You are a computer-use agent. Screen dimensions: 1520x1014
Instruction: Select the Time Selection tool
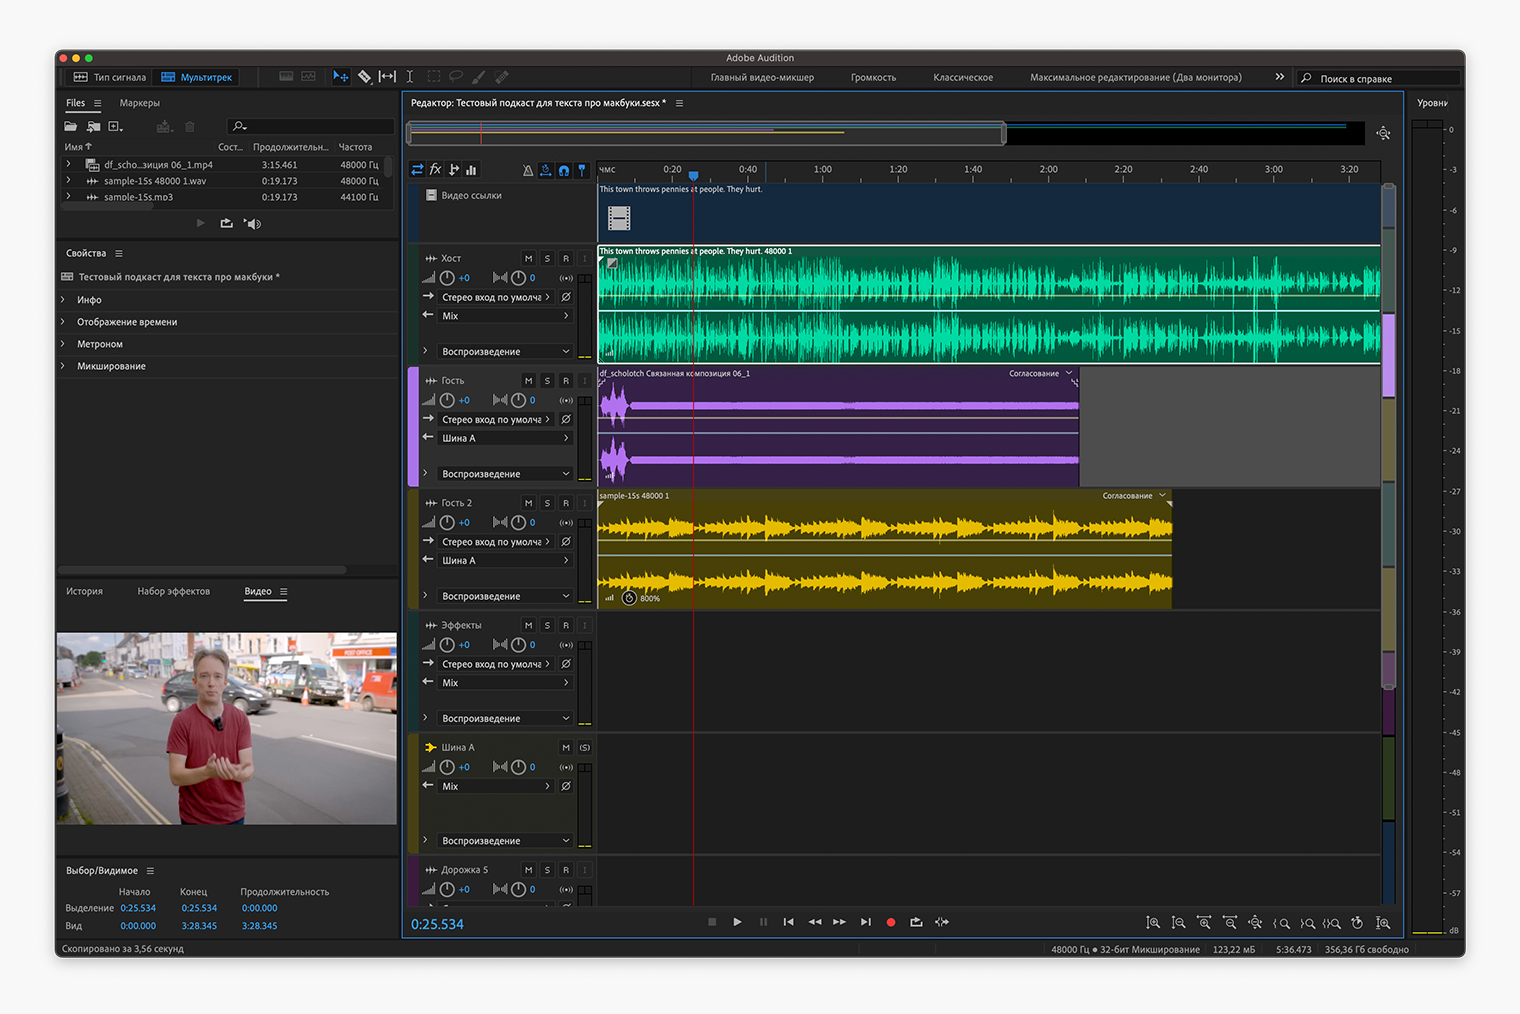410,77
